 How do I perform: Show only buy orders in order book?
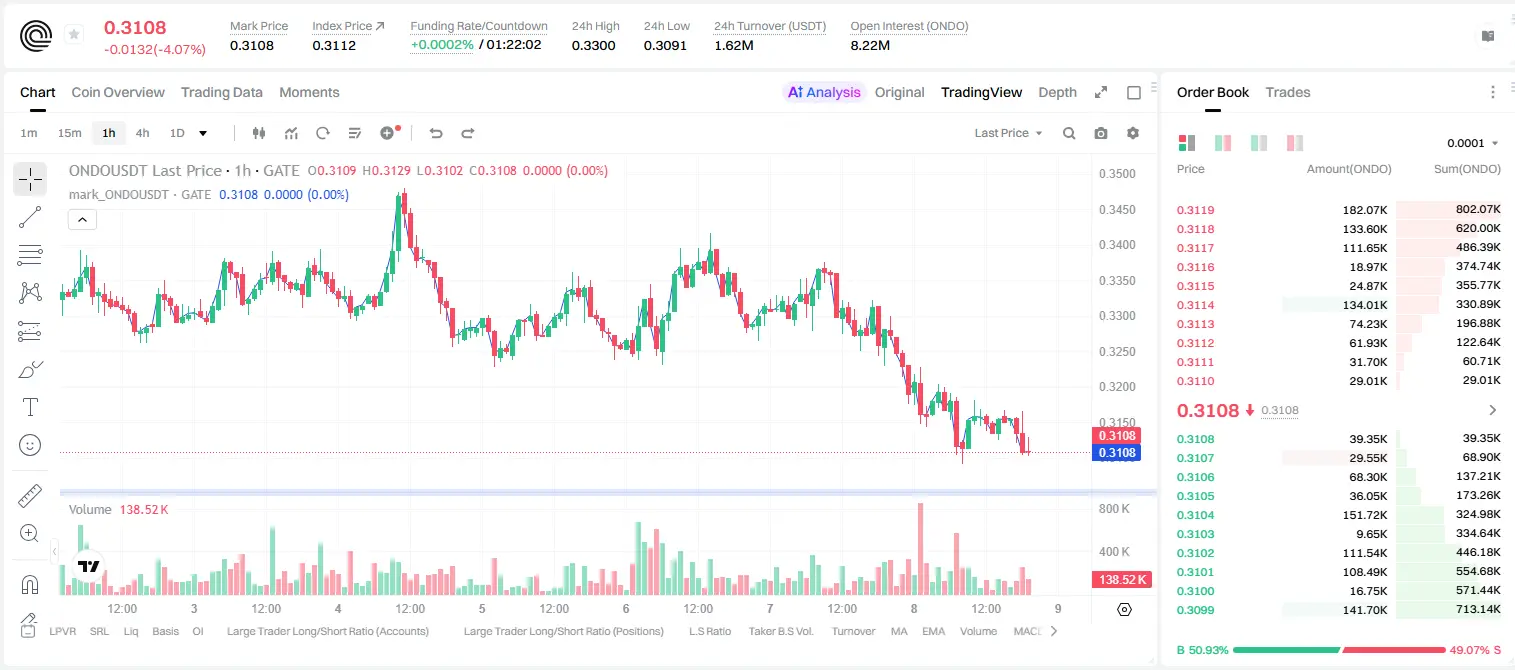tap(1258, 143)
